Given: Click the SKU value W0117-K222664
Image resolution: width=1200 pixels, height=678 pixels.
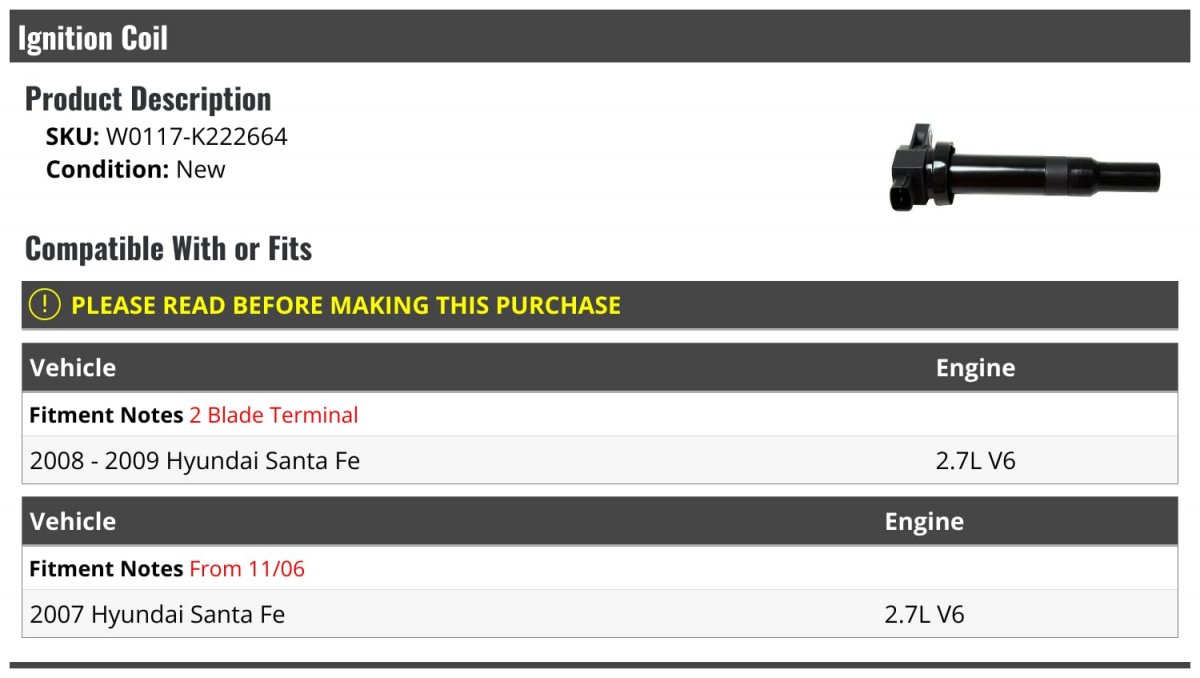Looking at the screenshot, I should 196,137.
